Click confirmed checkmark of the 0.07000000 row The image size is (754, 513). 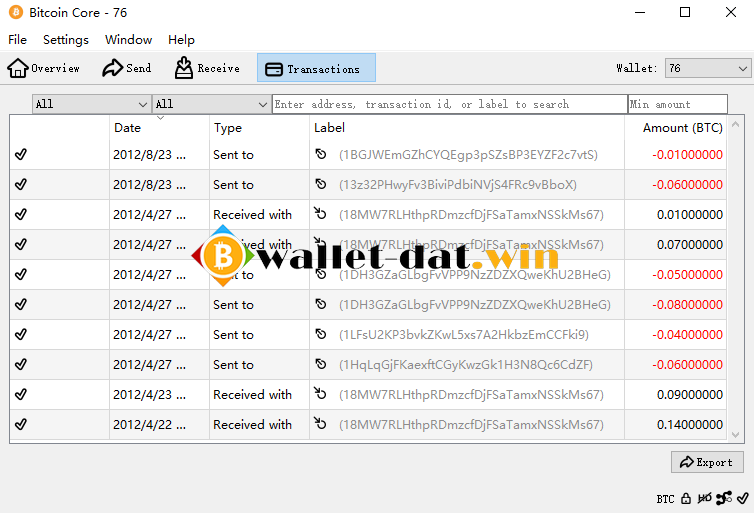[21, 244]
